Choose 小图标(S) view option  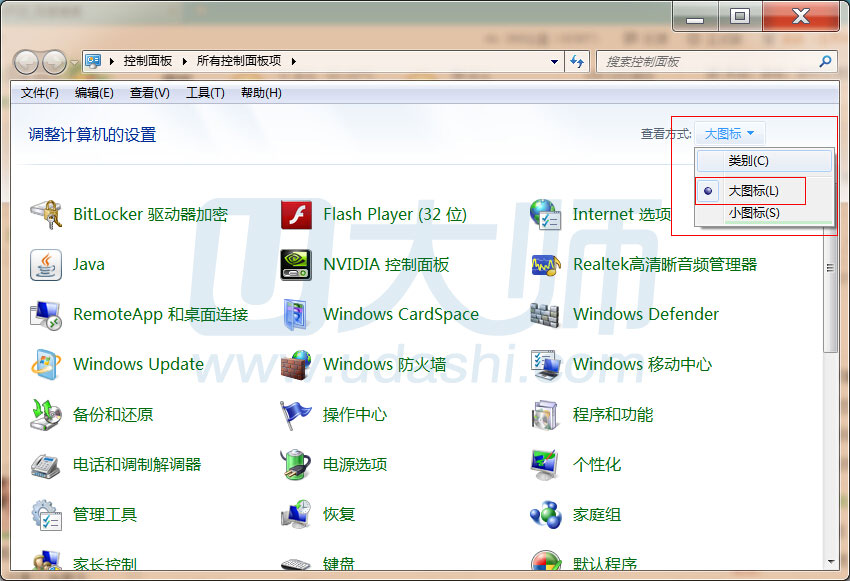tap(753, 213)
